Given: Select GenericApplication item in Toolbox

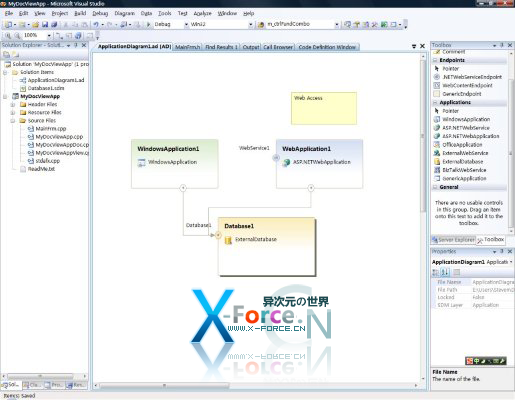Looking at the screenshot, I should click(464, 178).
